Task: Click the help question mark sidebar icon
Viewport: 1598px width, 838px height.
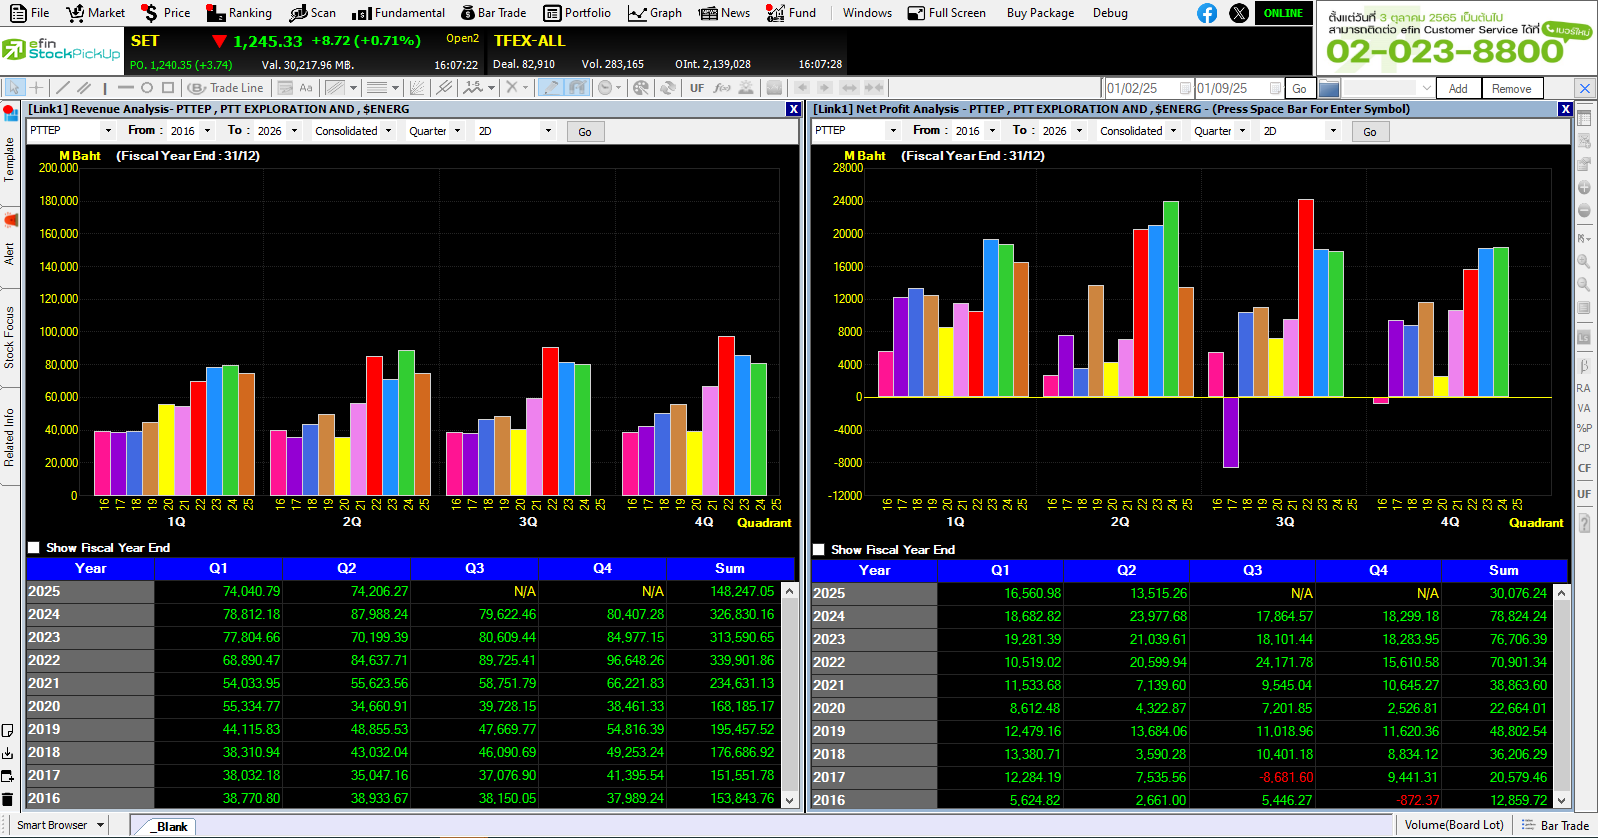Action: coord(1584,523)
